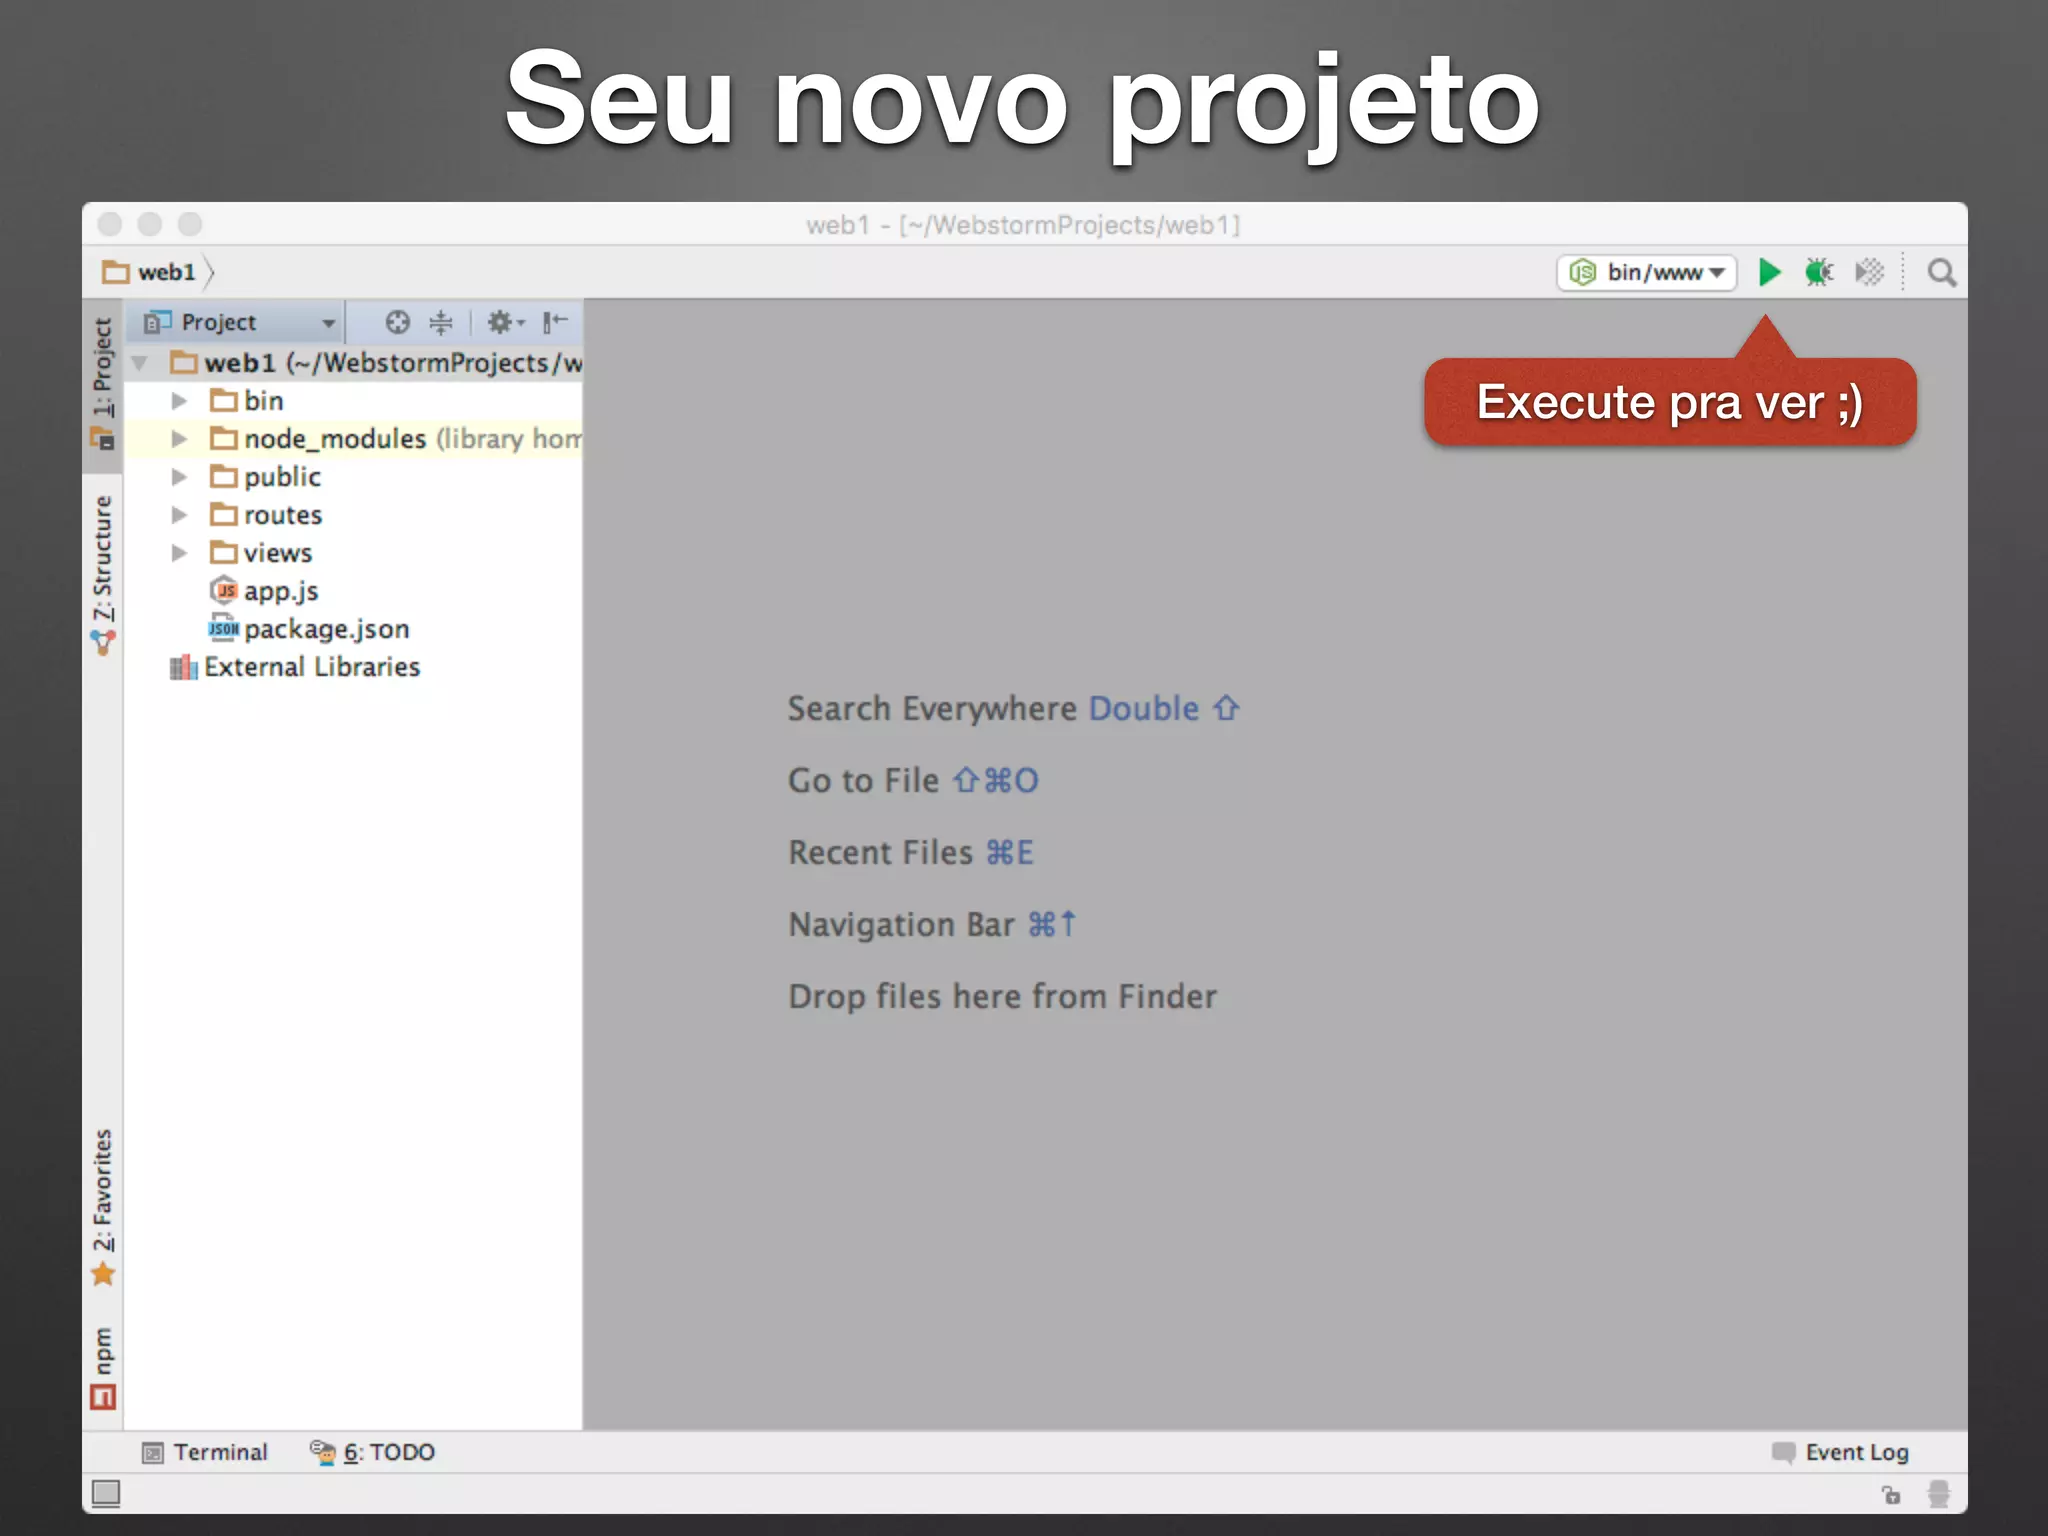Viewport: 2048px width, 1536px height.
Task: Select web1 project root row
Action: (354, 363)
